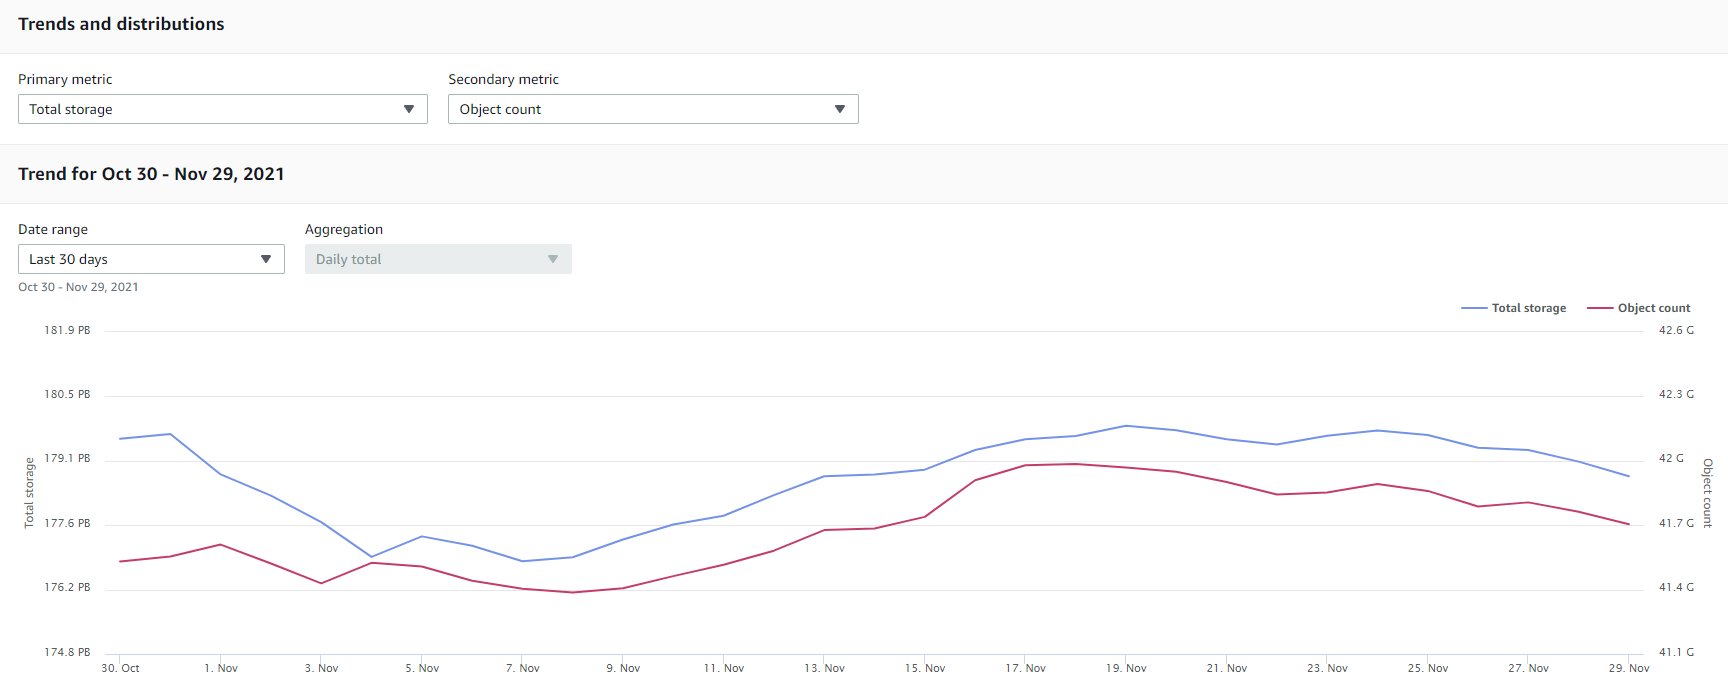
Task: Click the arrow icon in Primary metric dropdown
Action: 408,109
